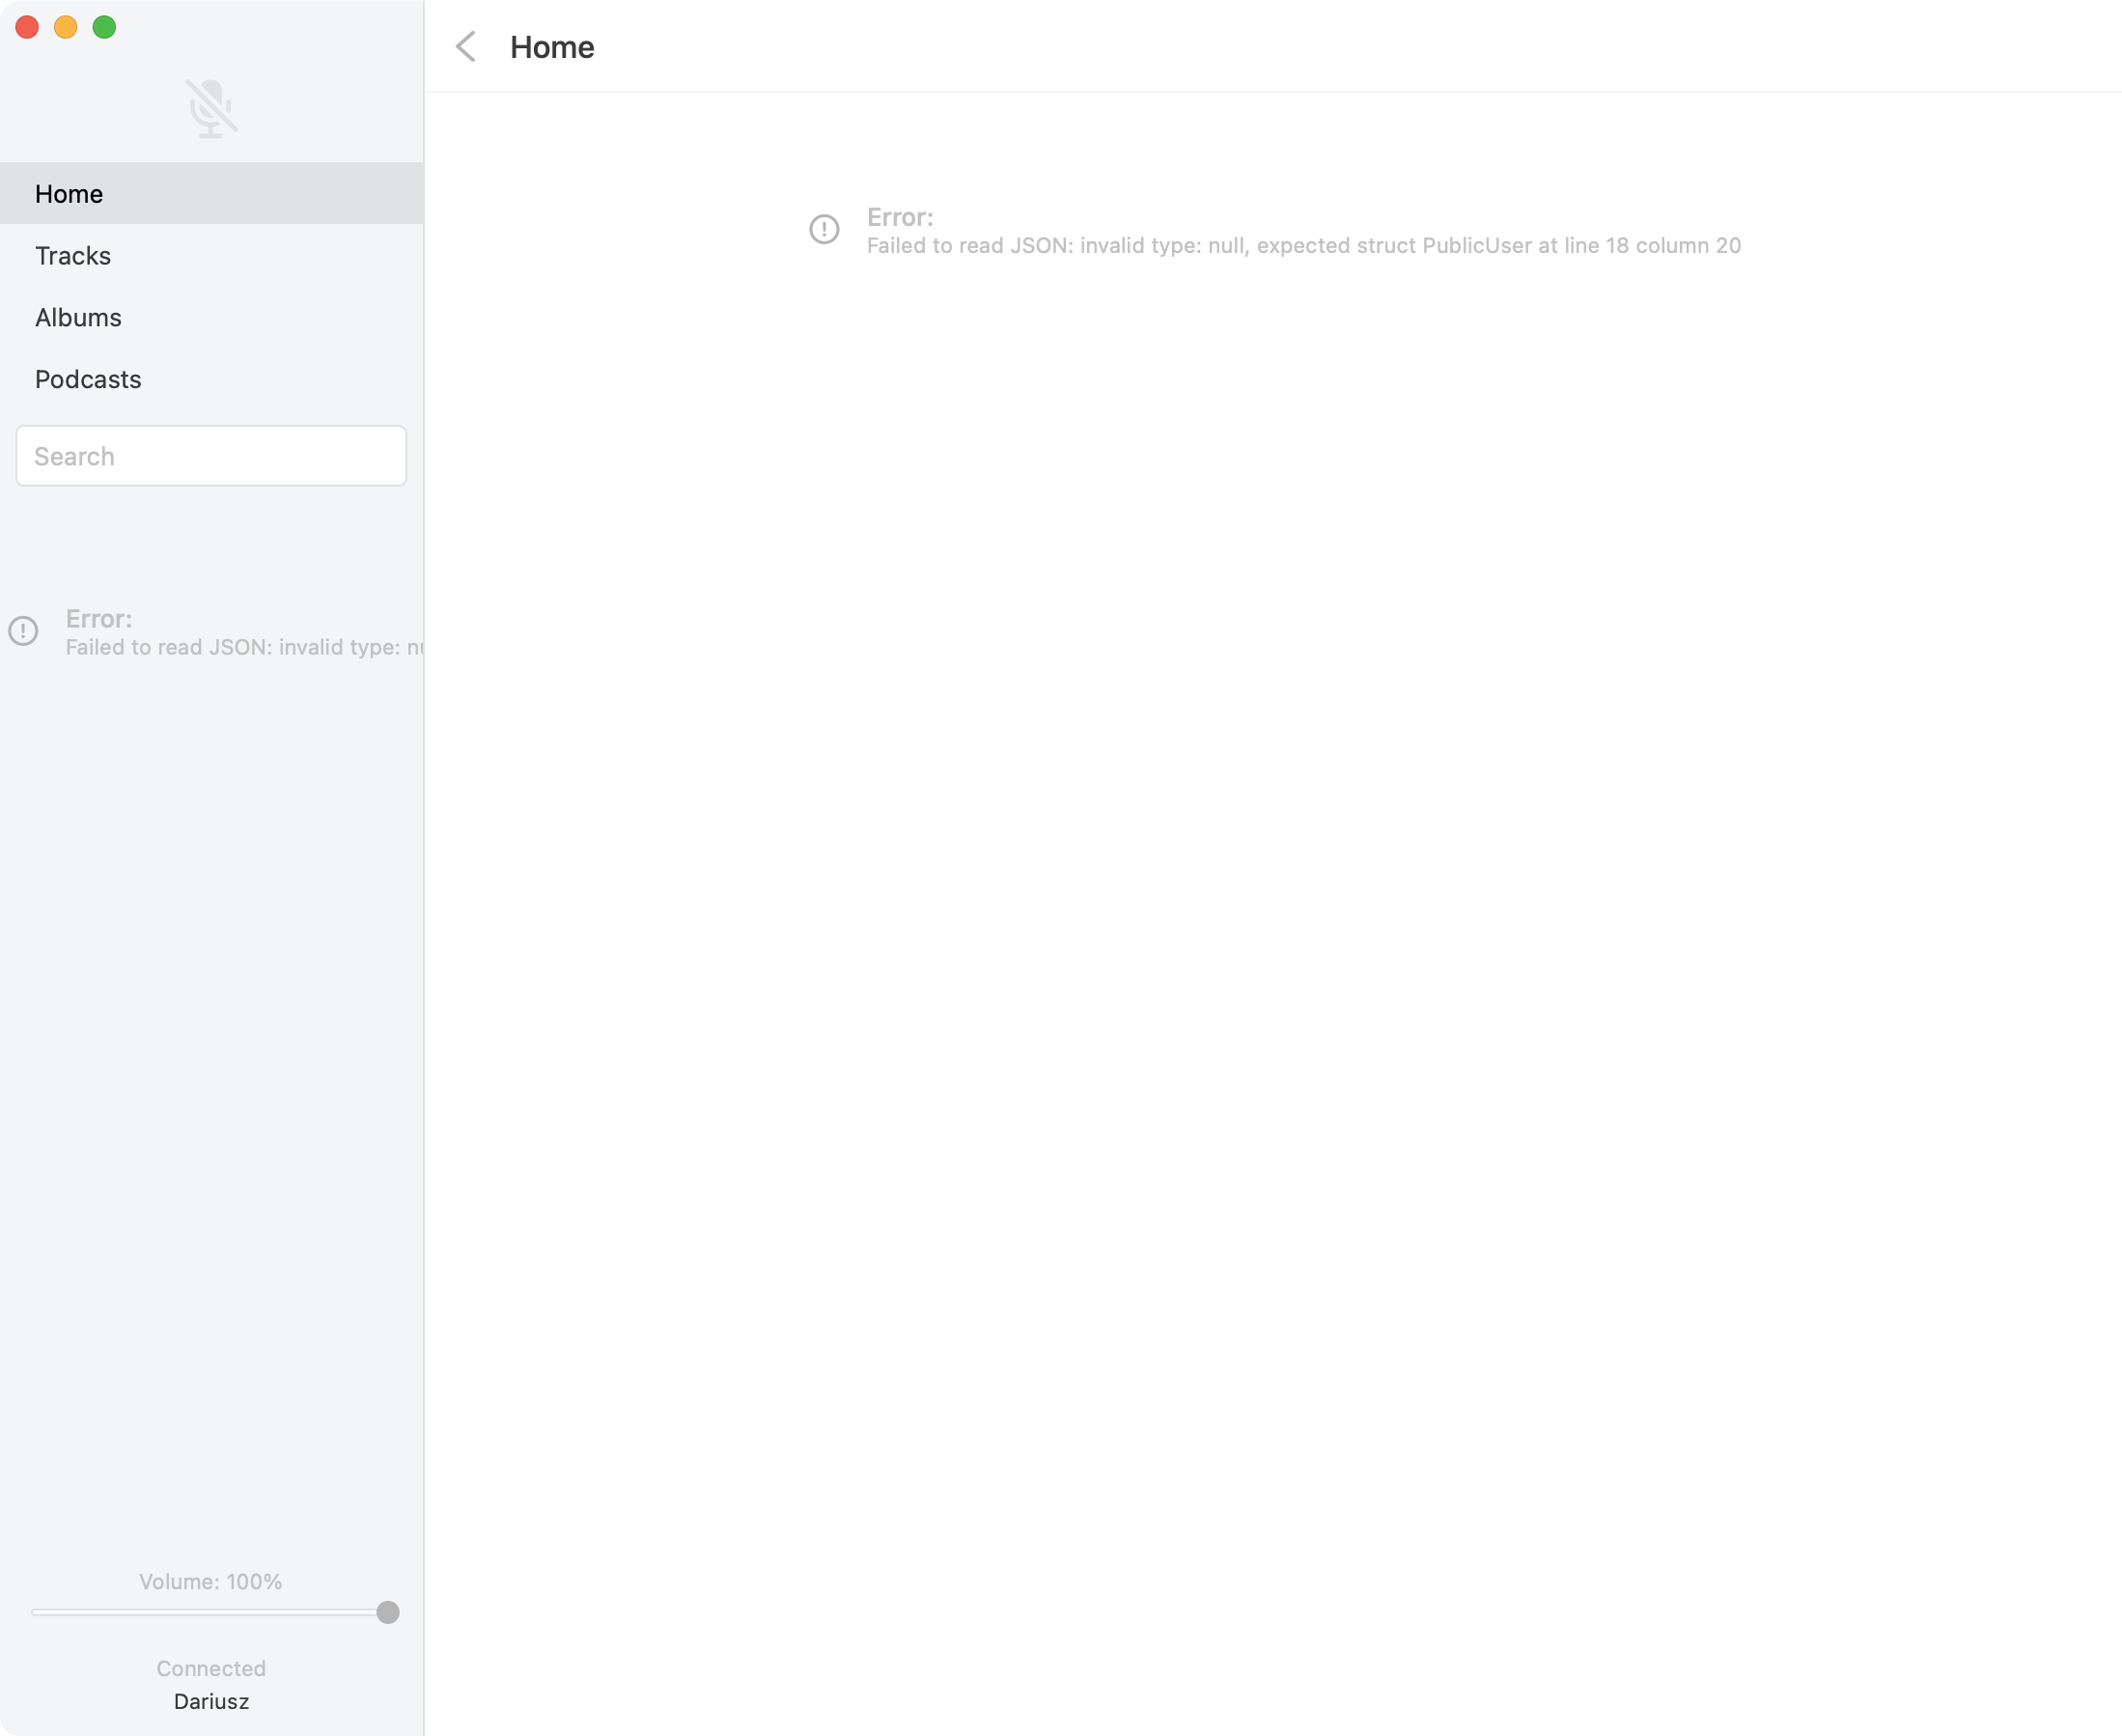This screenshot has width=2122, height=1736.
Task: Go back using the chevron arrow
Action: click(466, 47)
